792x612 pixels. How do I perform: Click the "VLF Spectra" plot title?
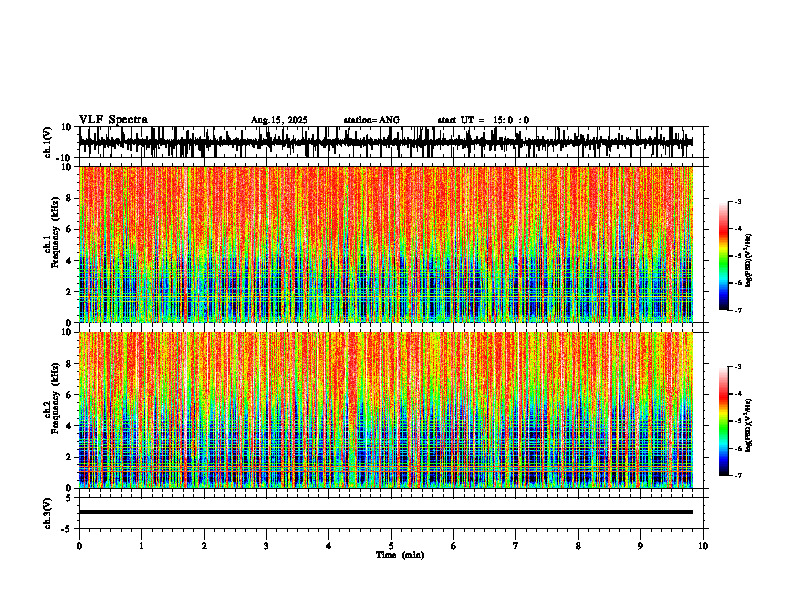113,120
